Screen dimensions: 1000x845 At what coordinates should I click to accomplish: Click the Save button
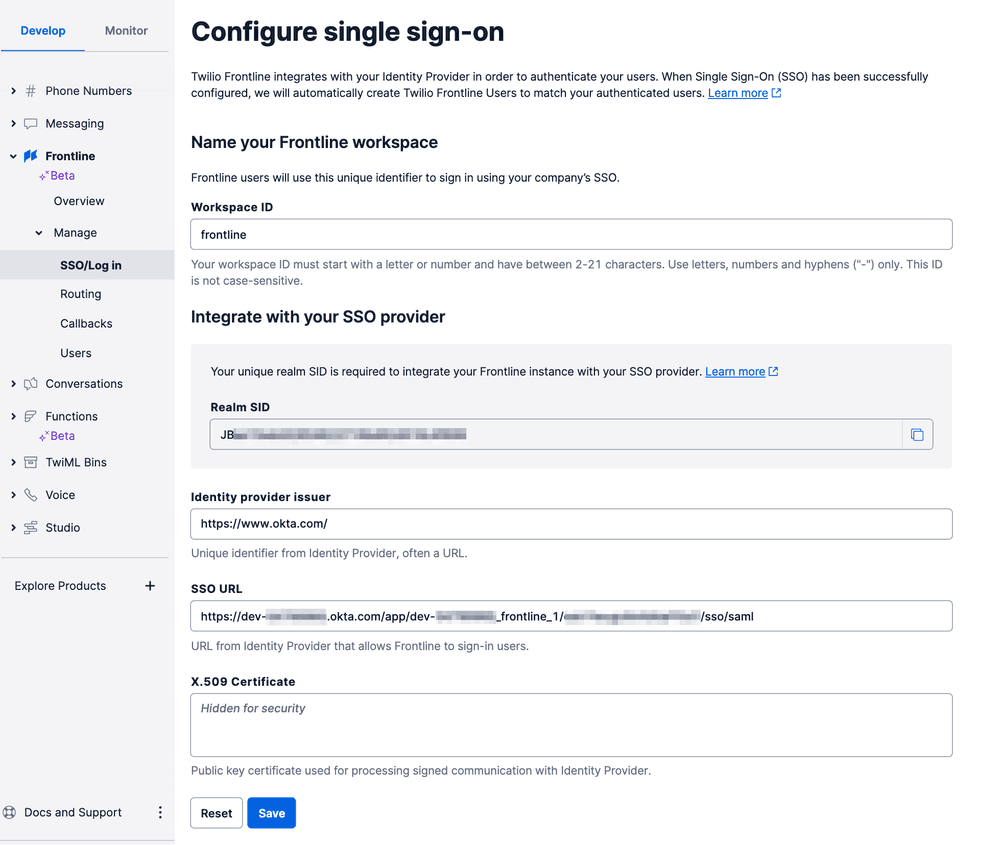[271, 813]
